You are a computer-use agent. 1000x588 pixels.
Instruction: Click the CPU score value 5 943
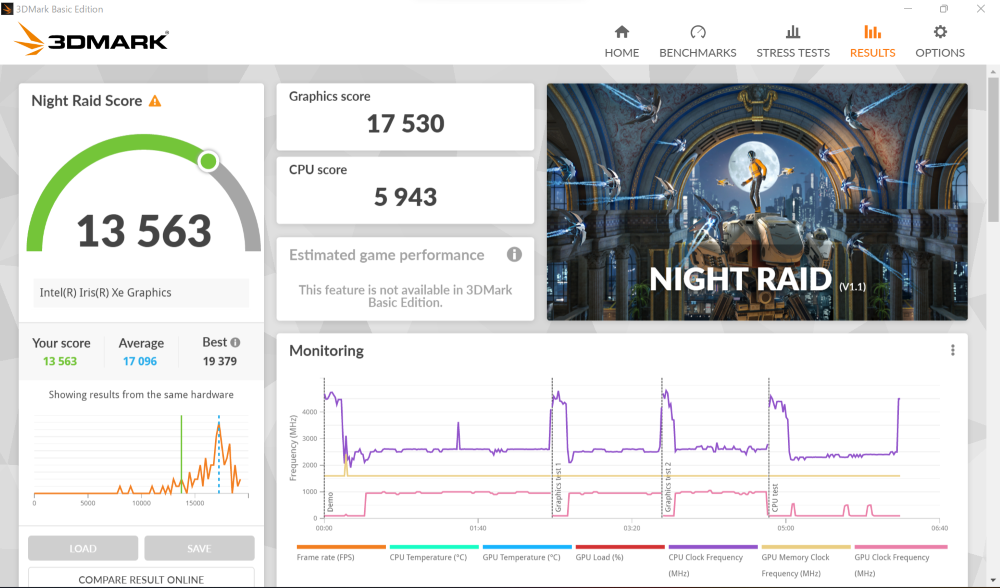pyautogui.click(x=405, y=197)
